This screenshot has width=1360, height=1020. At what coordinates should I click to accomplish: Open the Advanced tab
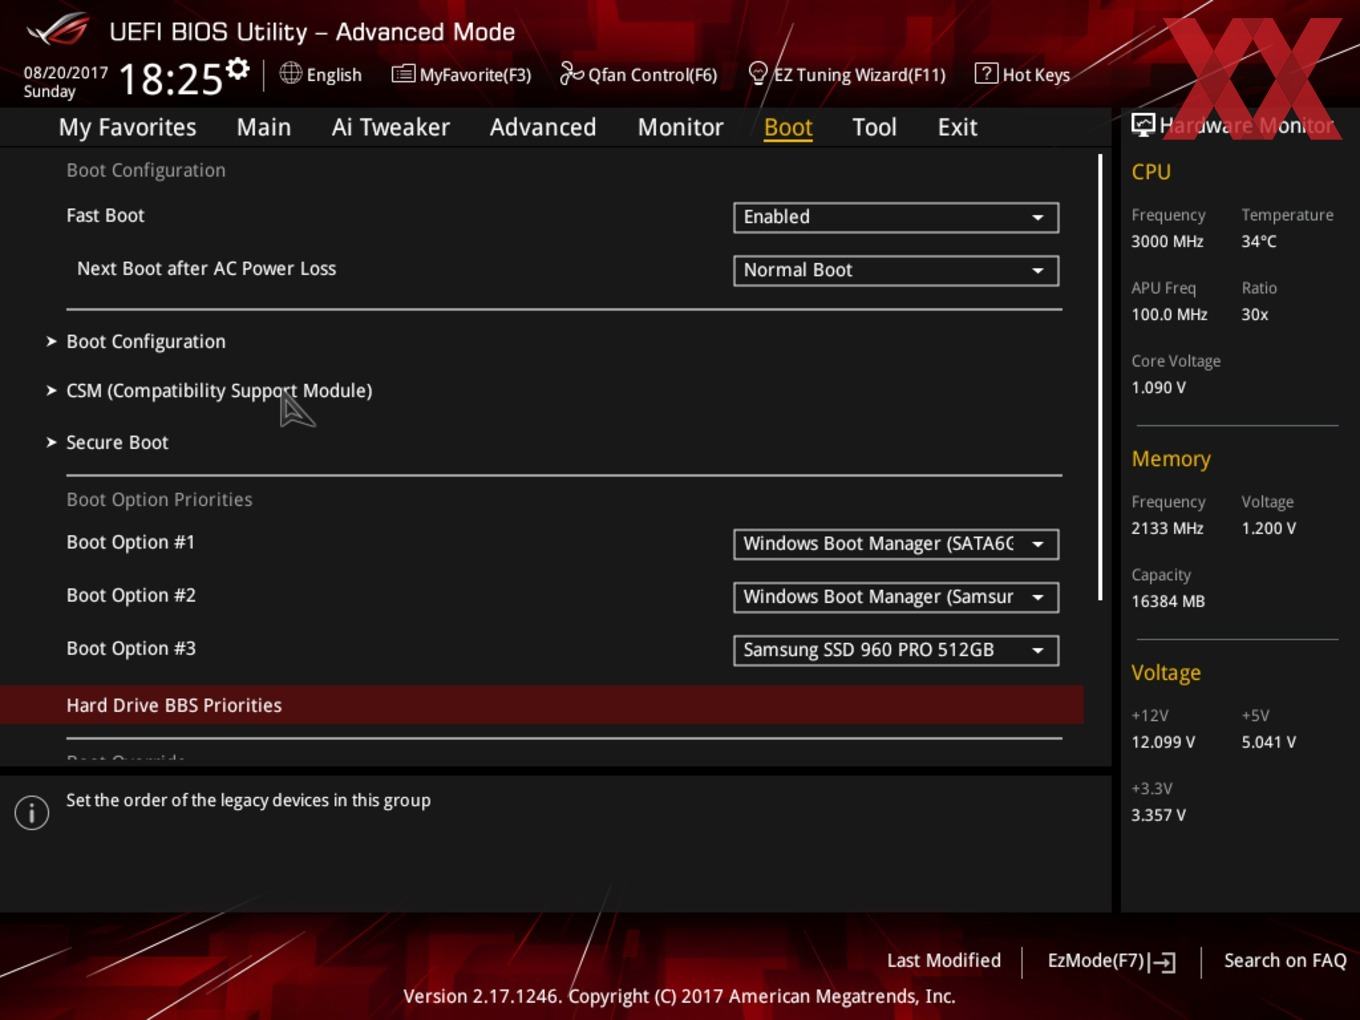[x=543, y=127]
